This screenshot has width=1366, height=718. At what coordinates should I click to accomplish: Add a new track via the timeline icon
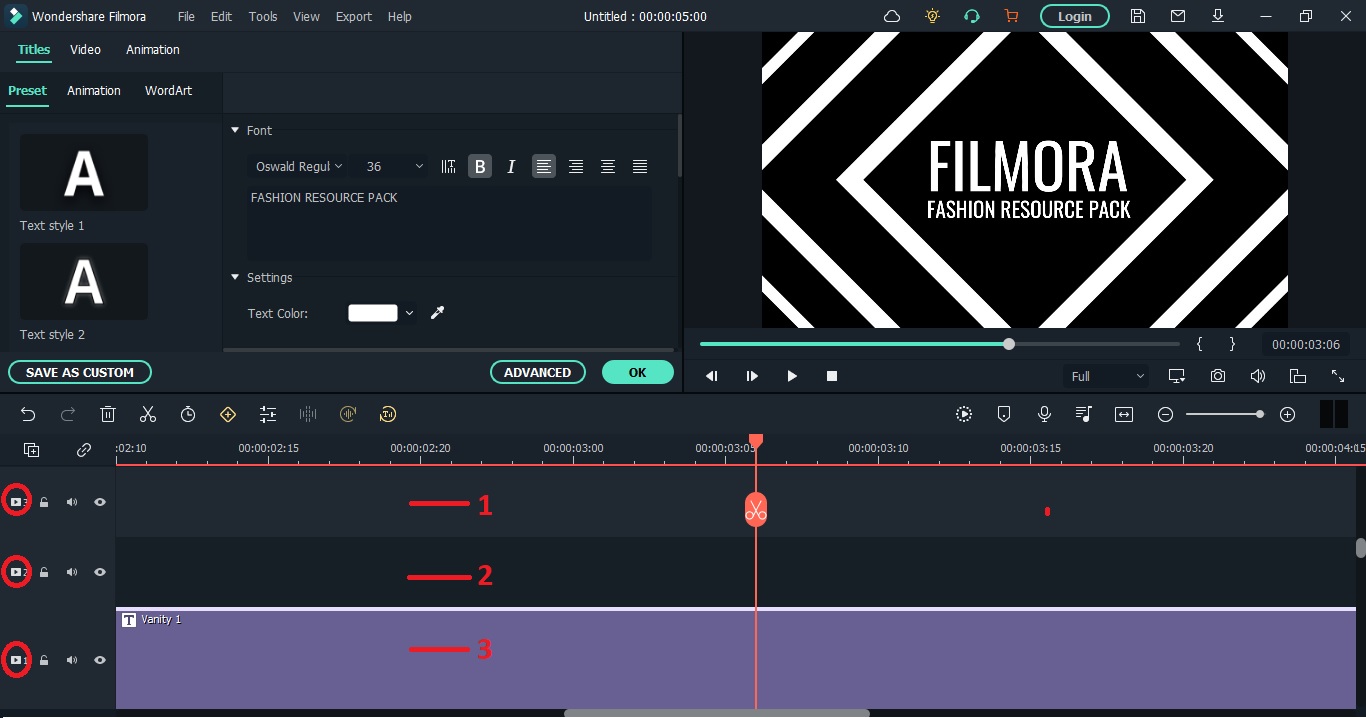tap(32, 450)
